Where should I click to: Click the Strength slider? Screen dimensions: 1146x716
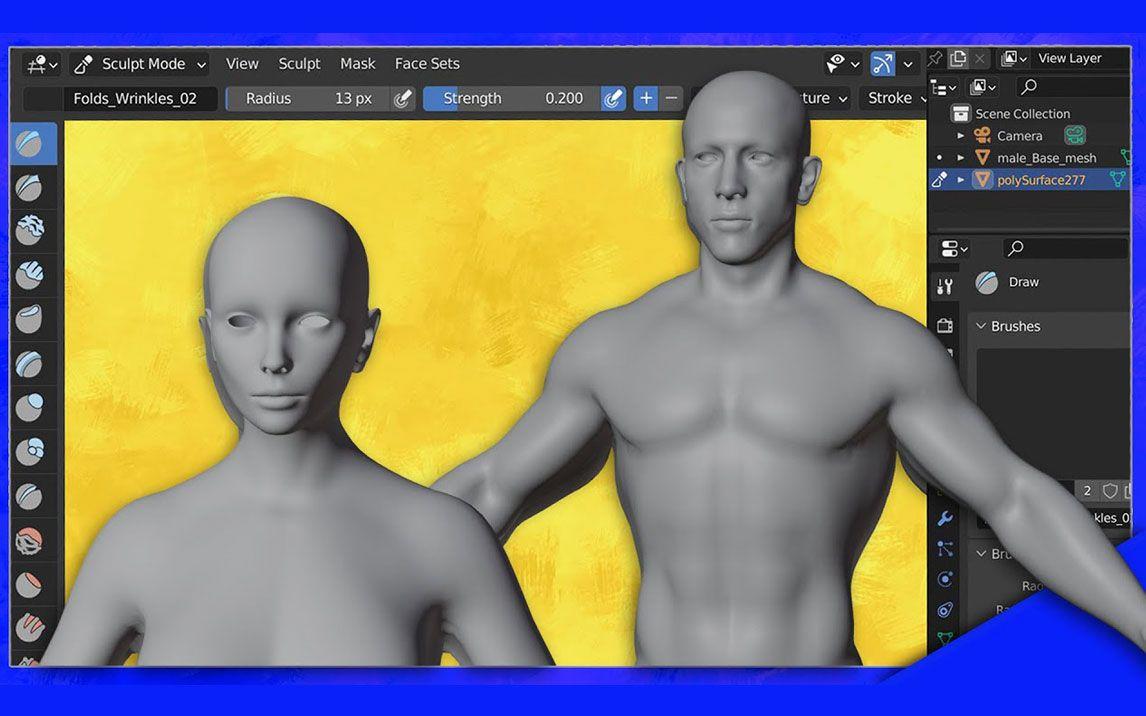pos(511,98)
